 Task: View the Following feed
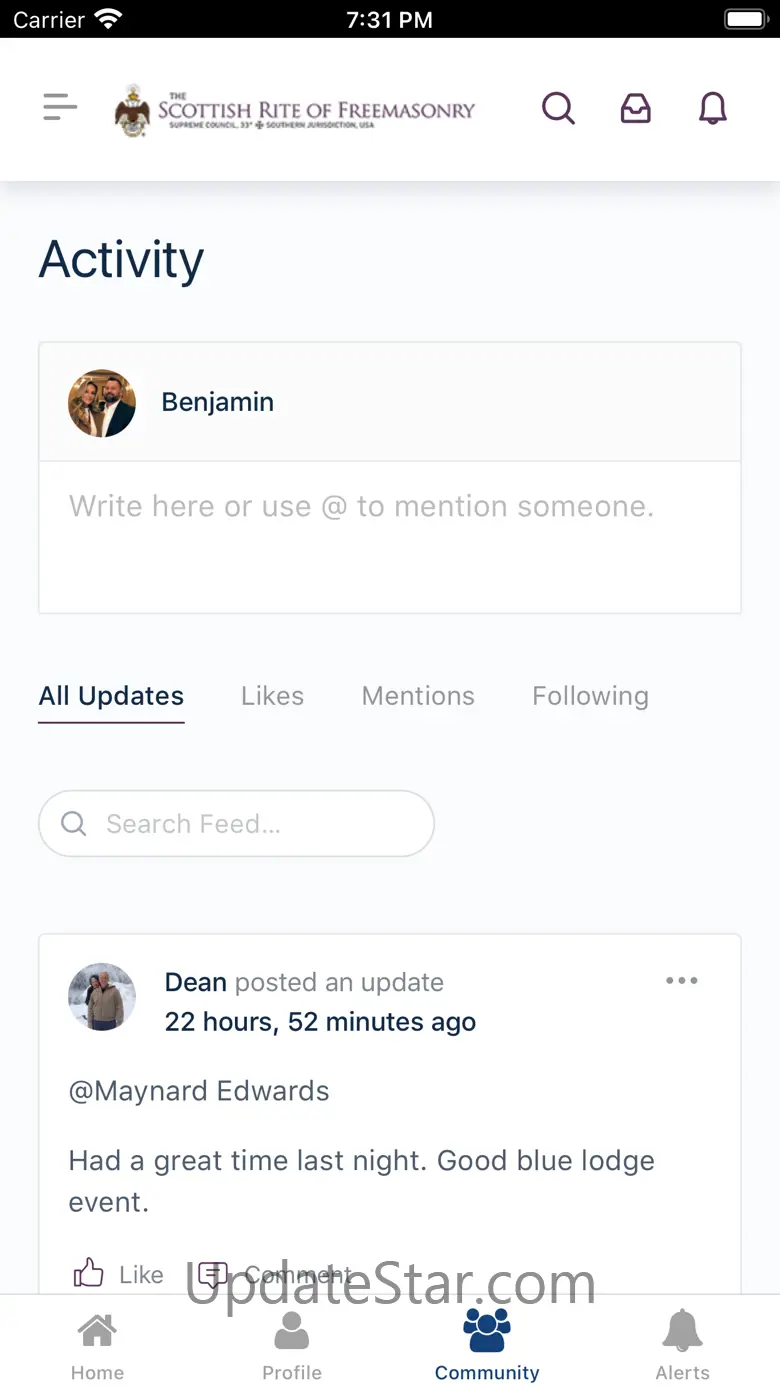click(590, 696)
